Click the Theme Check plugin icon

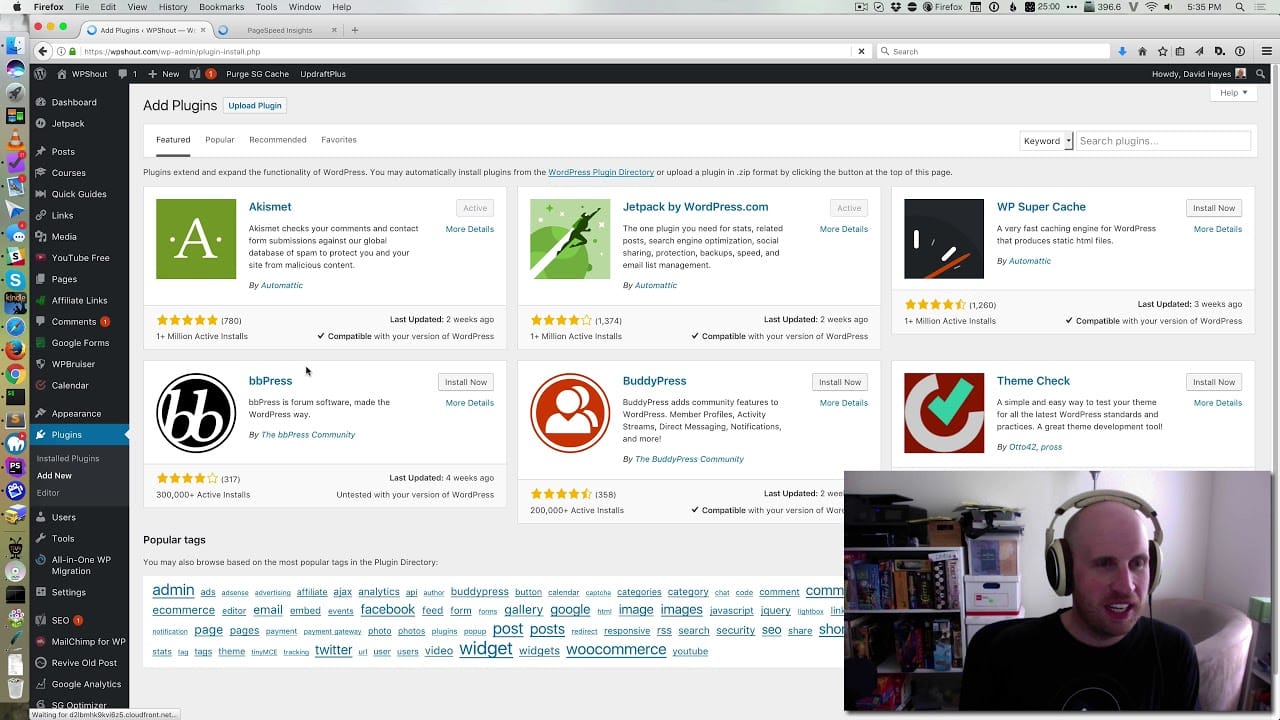click(944, 413)
